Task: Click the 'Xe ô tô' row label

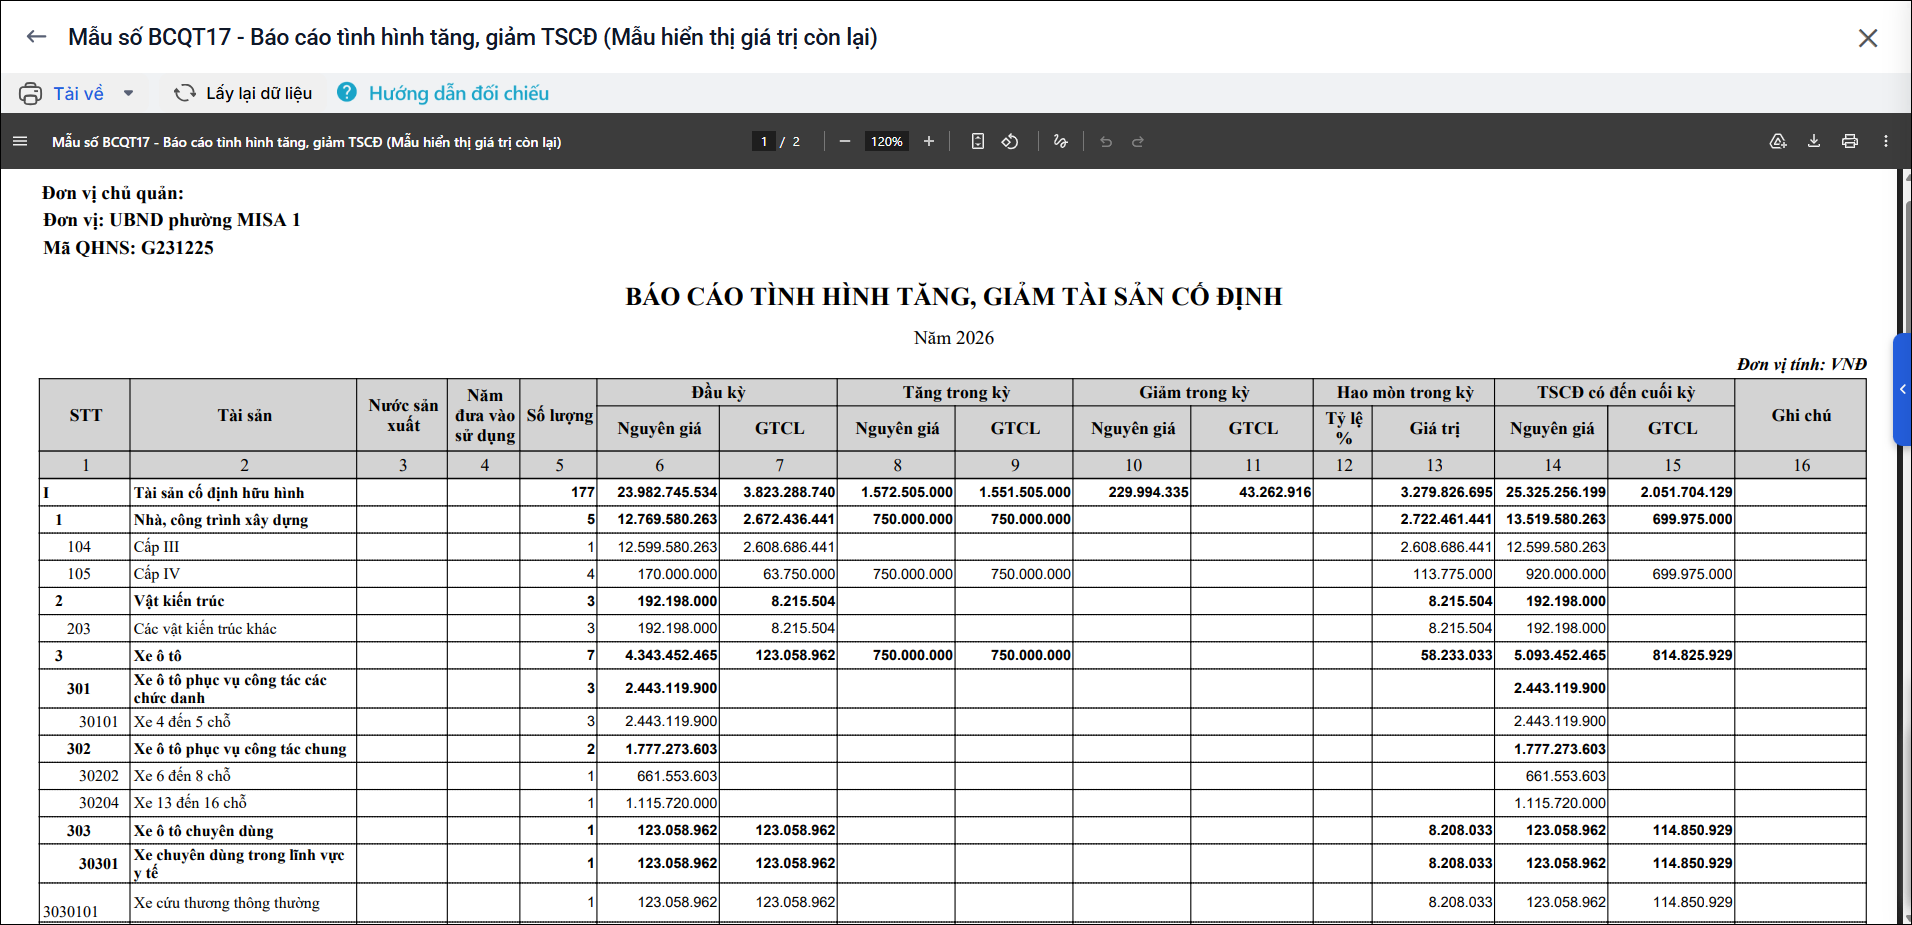Action: pos(158,655)
